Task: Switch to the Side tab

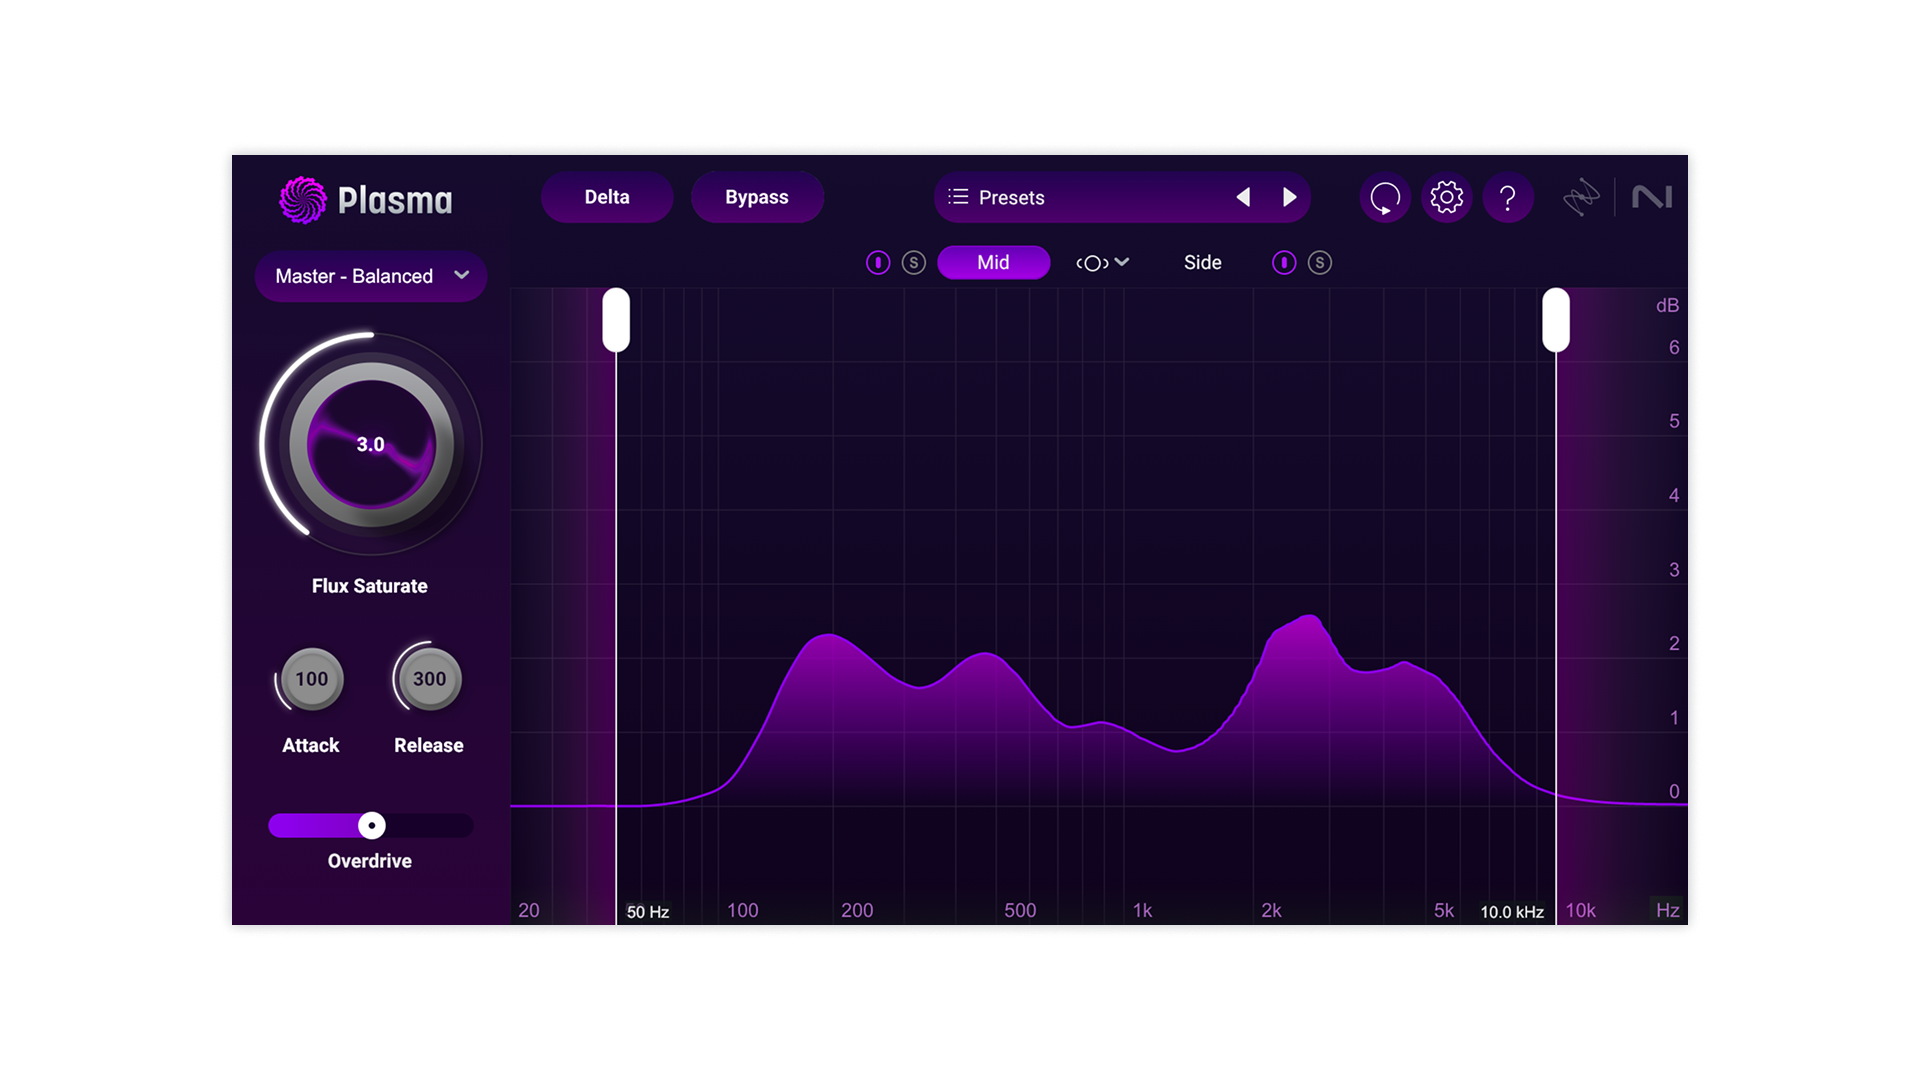Action: point(1202,263)
